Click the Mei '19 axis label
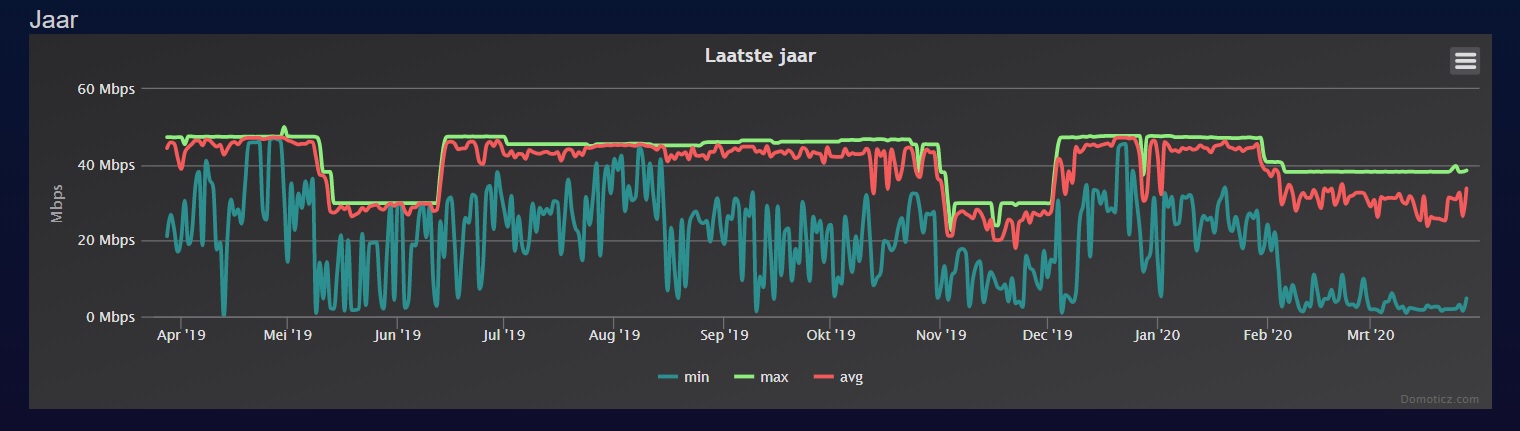 pos(289,335)
